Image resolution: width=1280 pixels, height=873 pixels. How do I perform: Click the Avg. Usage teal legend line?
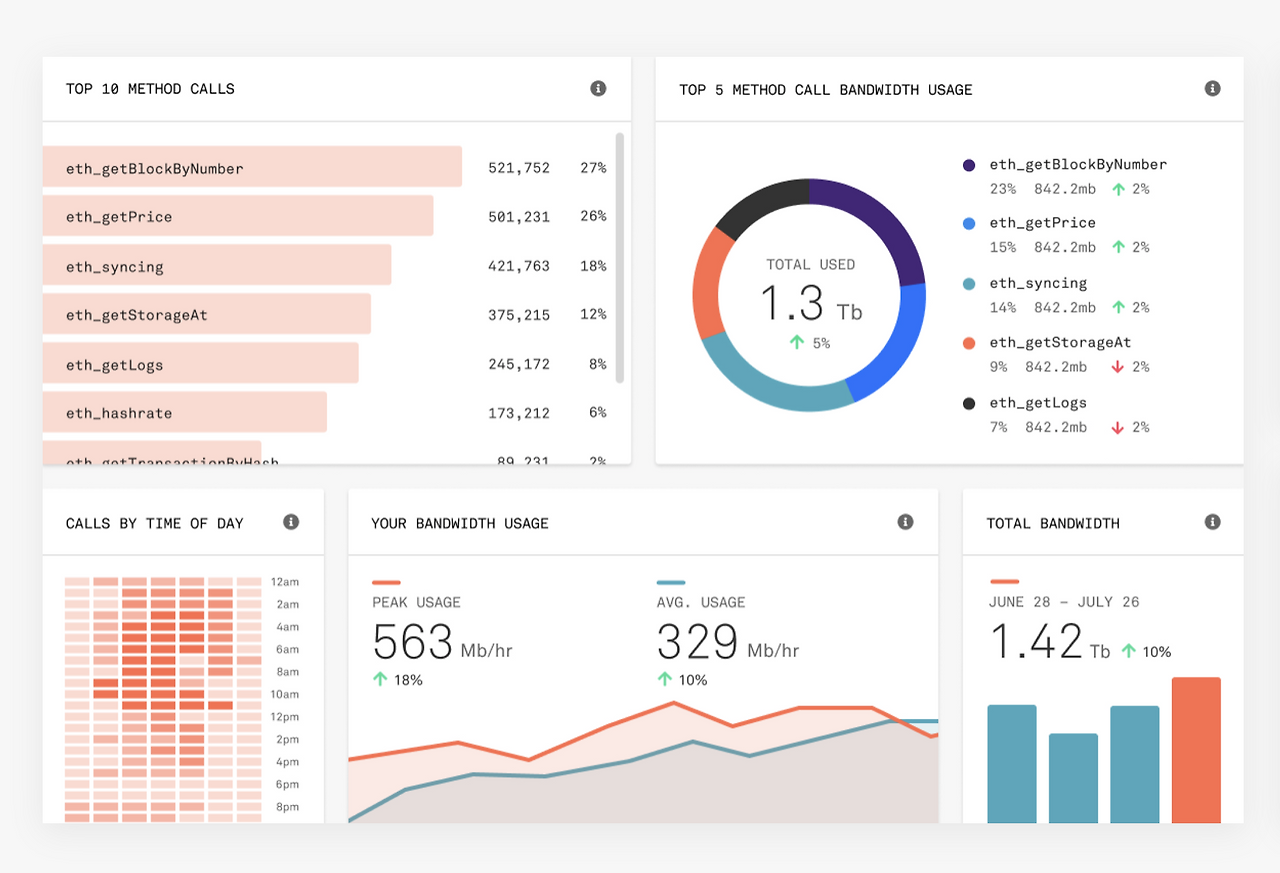click(671, 582)
